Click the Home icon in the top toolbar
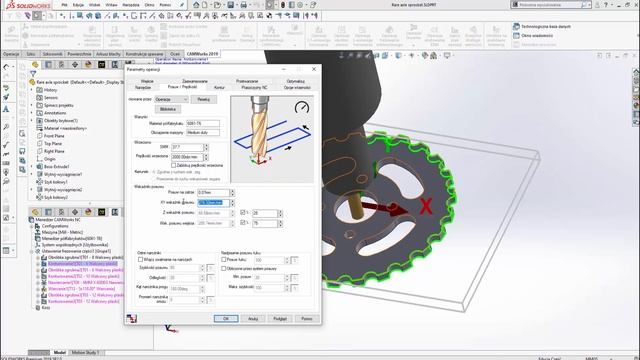The image size is (640, 360). point(196,5)
